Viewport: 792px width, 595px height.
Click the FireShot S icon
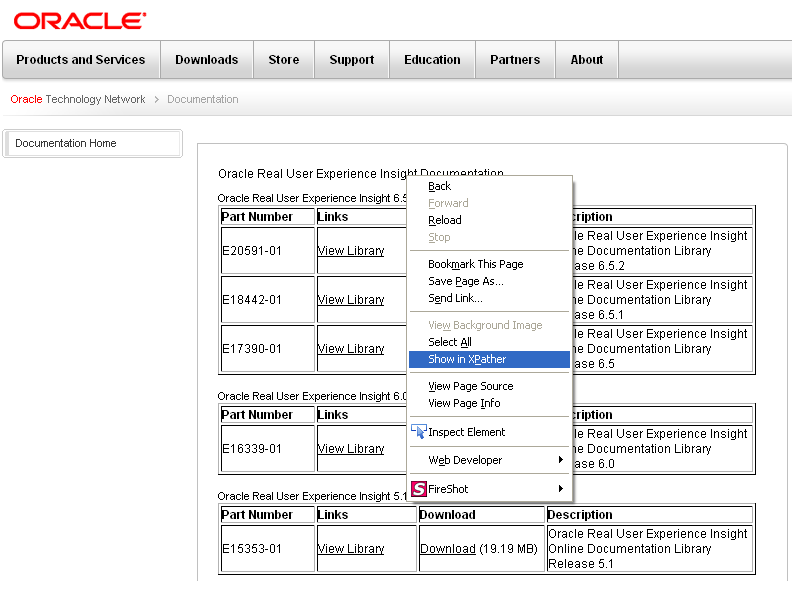click(x=419, y=489)
